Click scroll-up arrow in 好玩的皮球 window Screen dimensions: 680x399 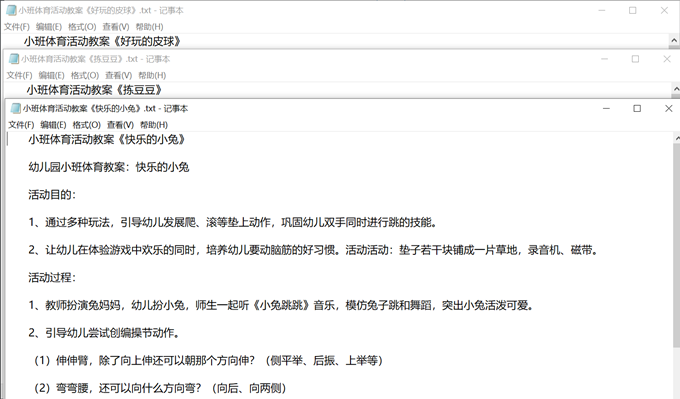(674, 41)
